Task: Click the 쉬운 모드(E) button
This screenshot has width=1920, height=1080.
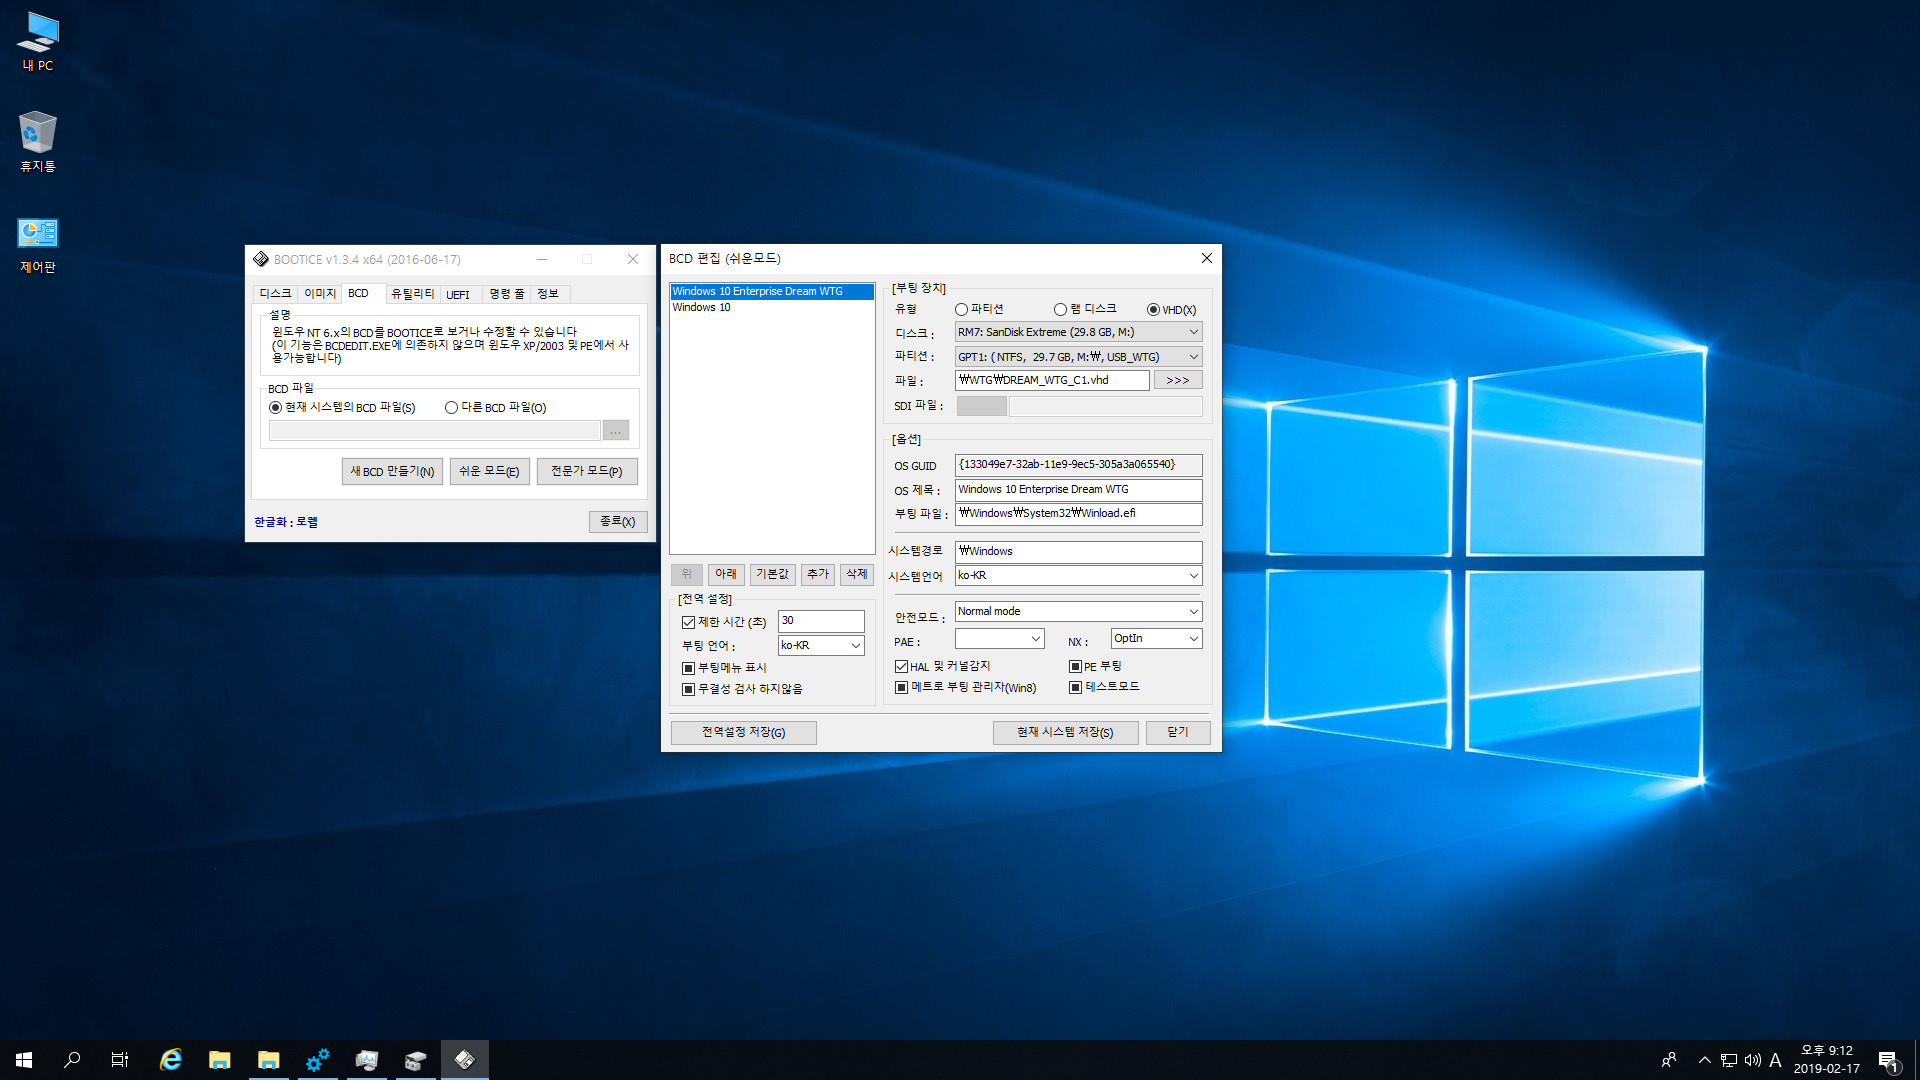Action: pyautogui.click(x=489, y=471)
